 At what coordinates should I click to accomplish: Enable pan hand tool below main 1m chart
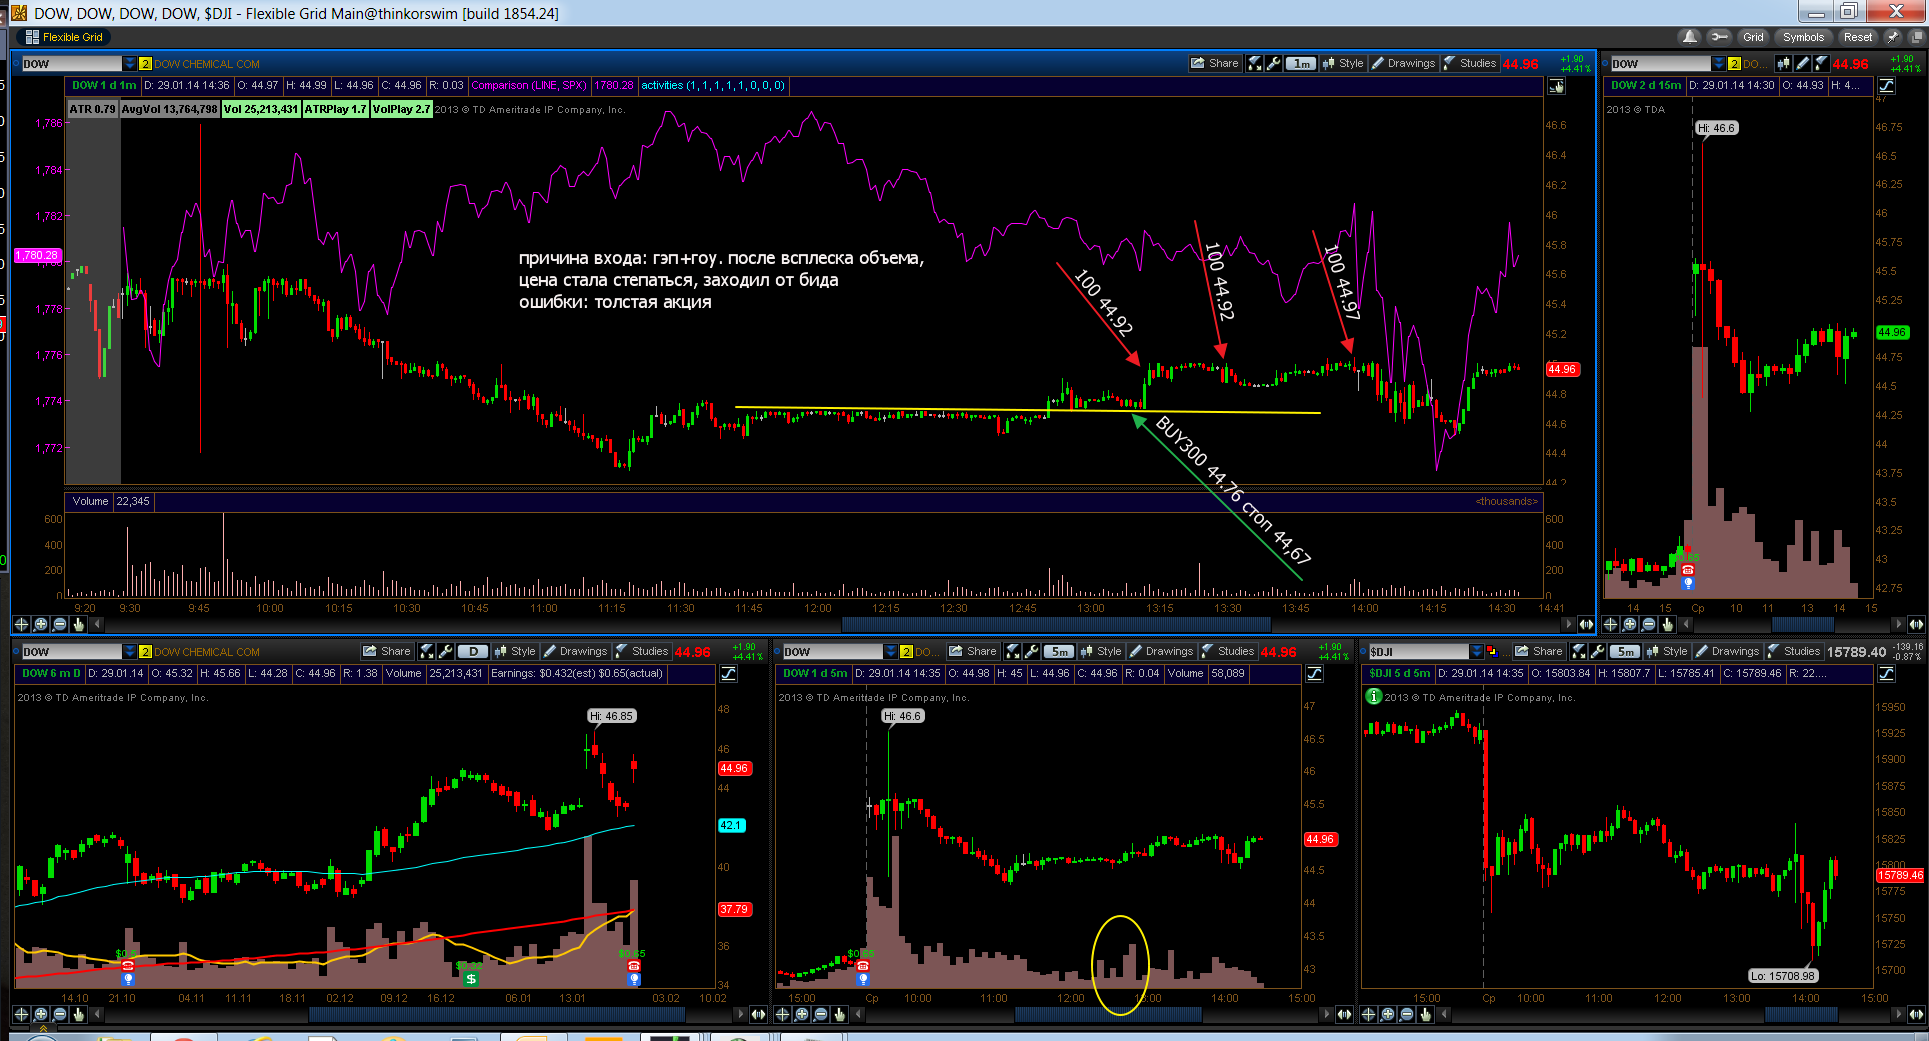coord(78,624)
